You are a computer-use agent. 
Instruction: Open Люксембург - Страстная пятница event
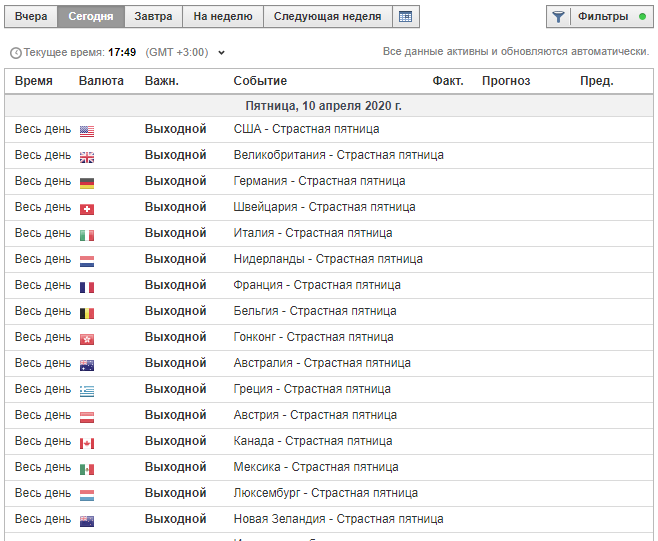click(326, 493)
